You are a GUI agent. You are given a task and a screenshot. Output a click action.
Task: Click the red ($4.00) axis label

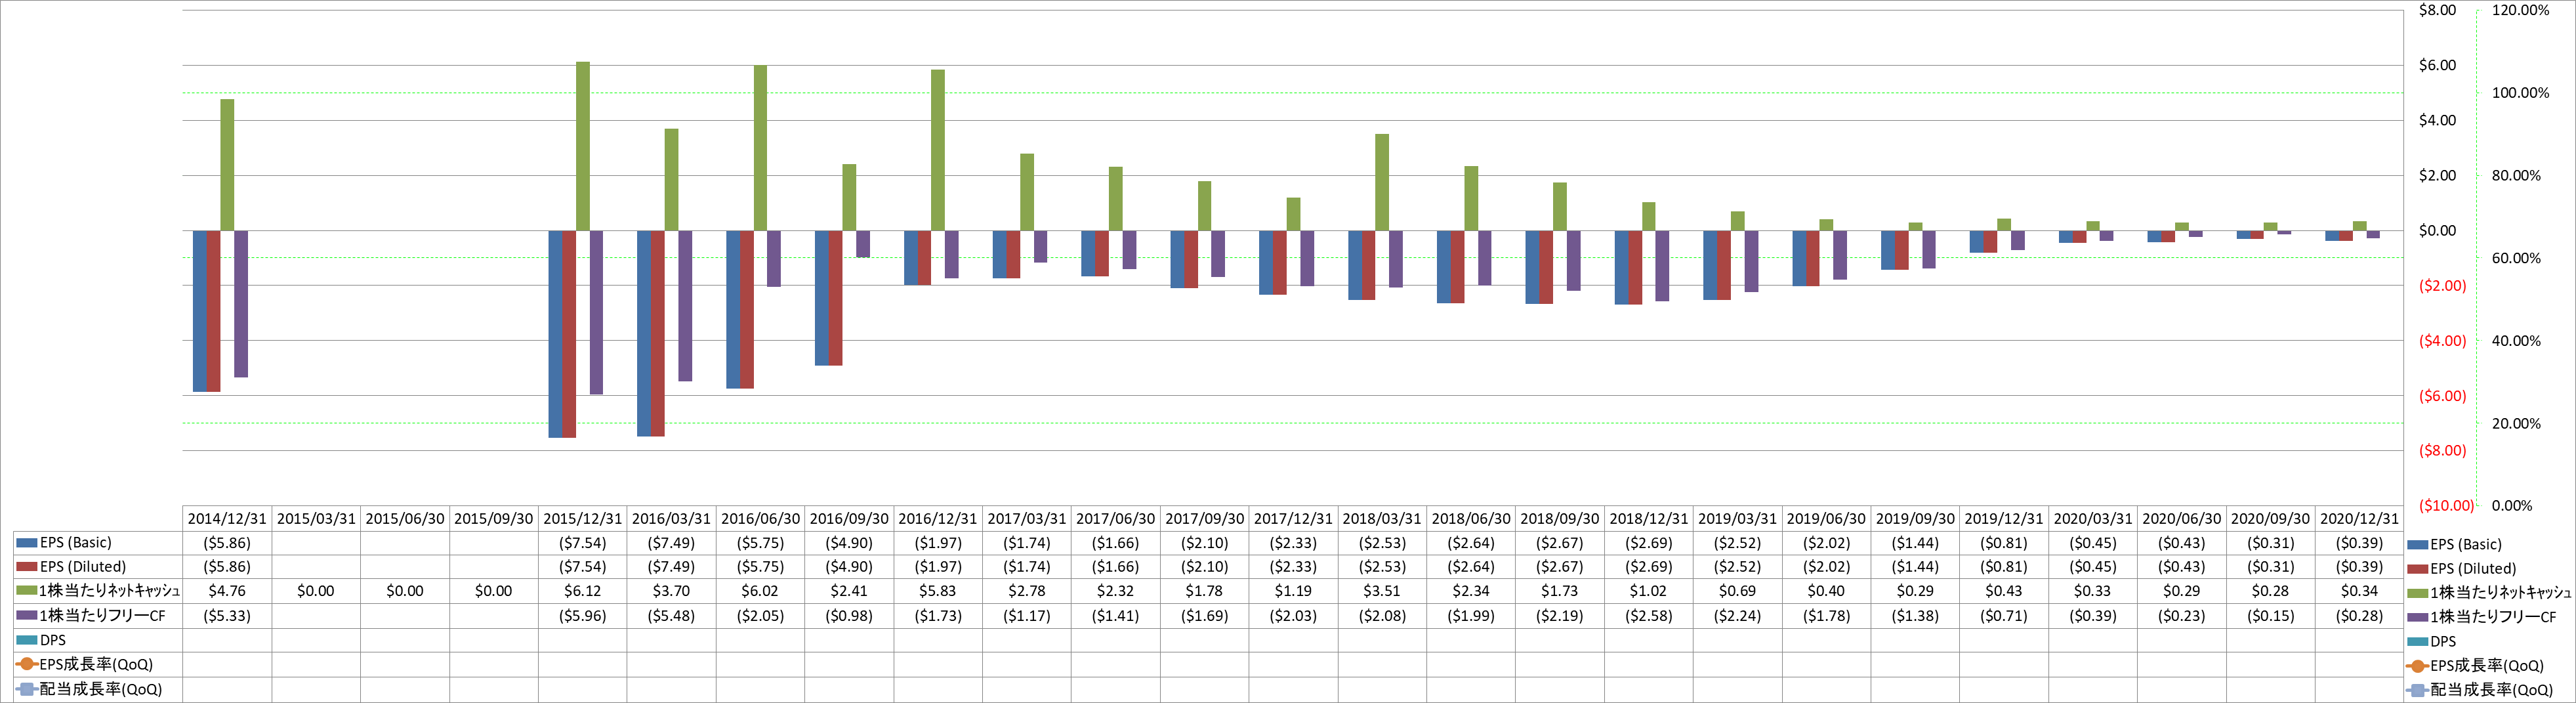point(2442,341)
